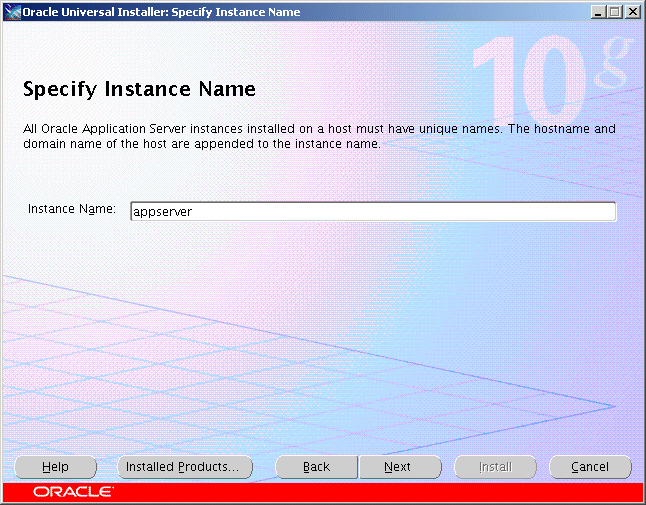Click the ORACLE logo in red footer
646x505 pixels.
pos(73,491)
